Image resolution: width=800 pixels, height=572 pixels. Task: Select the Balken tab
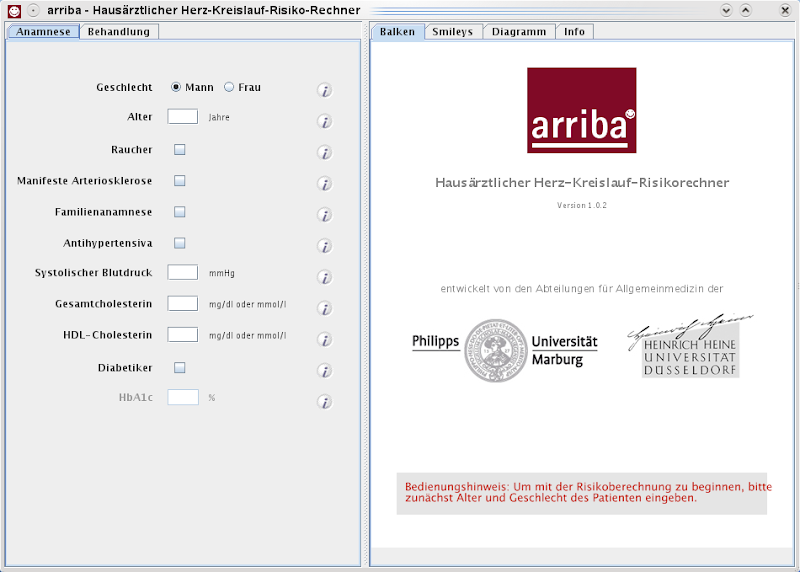[x=397, y=32]
